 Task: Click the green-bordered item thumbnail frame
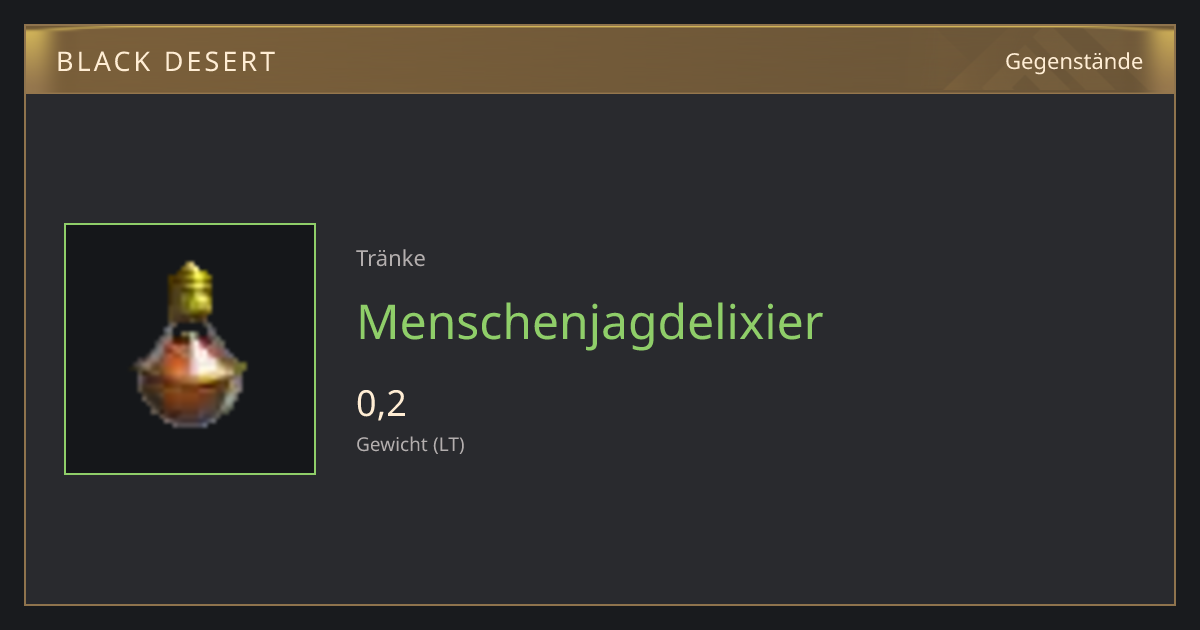(x=190, y=349)
